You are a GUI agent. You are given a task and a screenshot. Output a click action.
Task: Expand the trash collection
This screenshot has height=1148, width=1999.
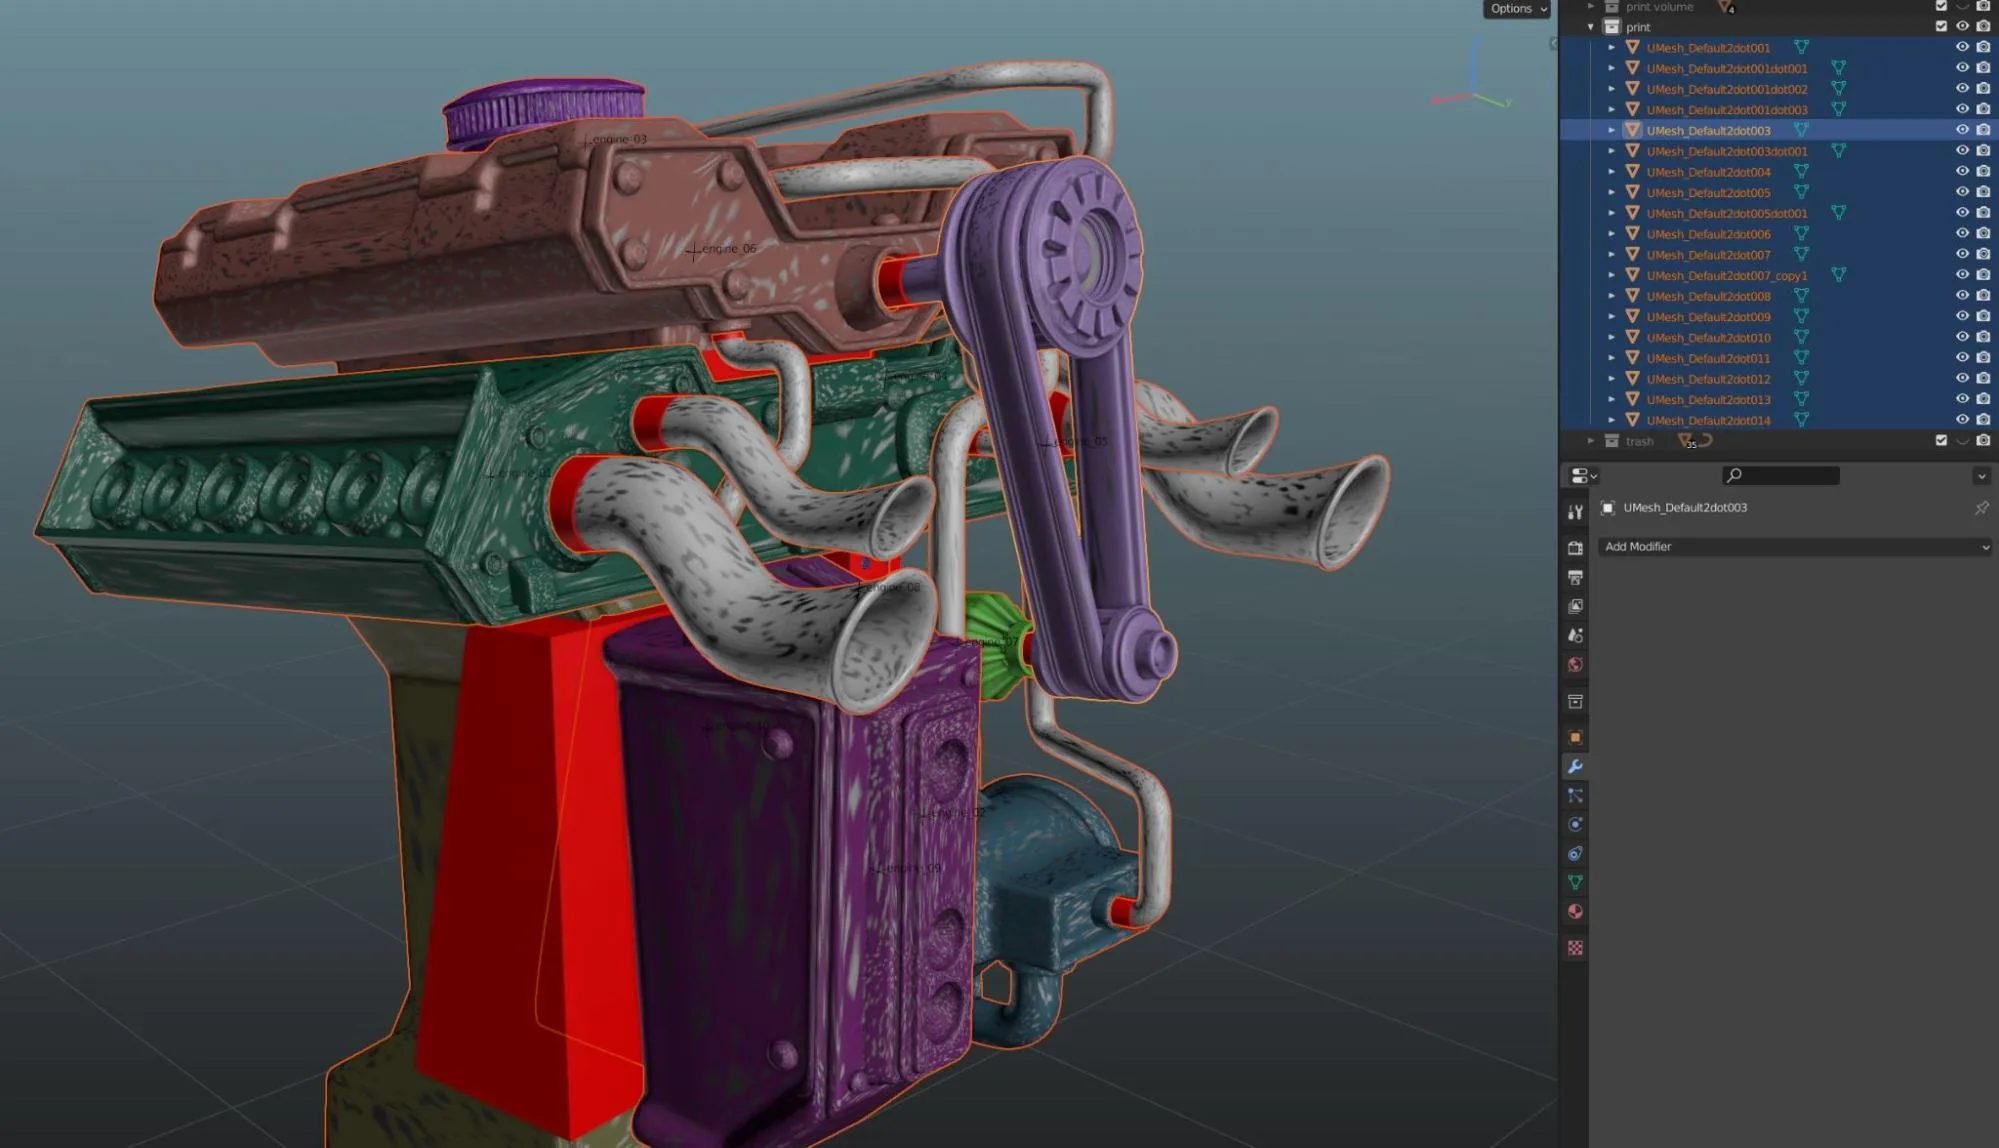[x=1591, y=441]
